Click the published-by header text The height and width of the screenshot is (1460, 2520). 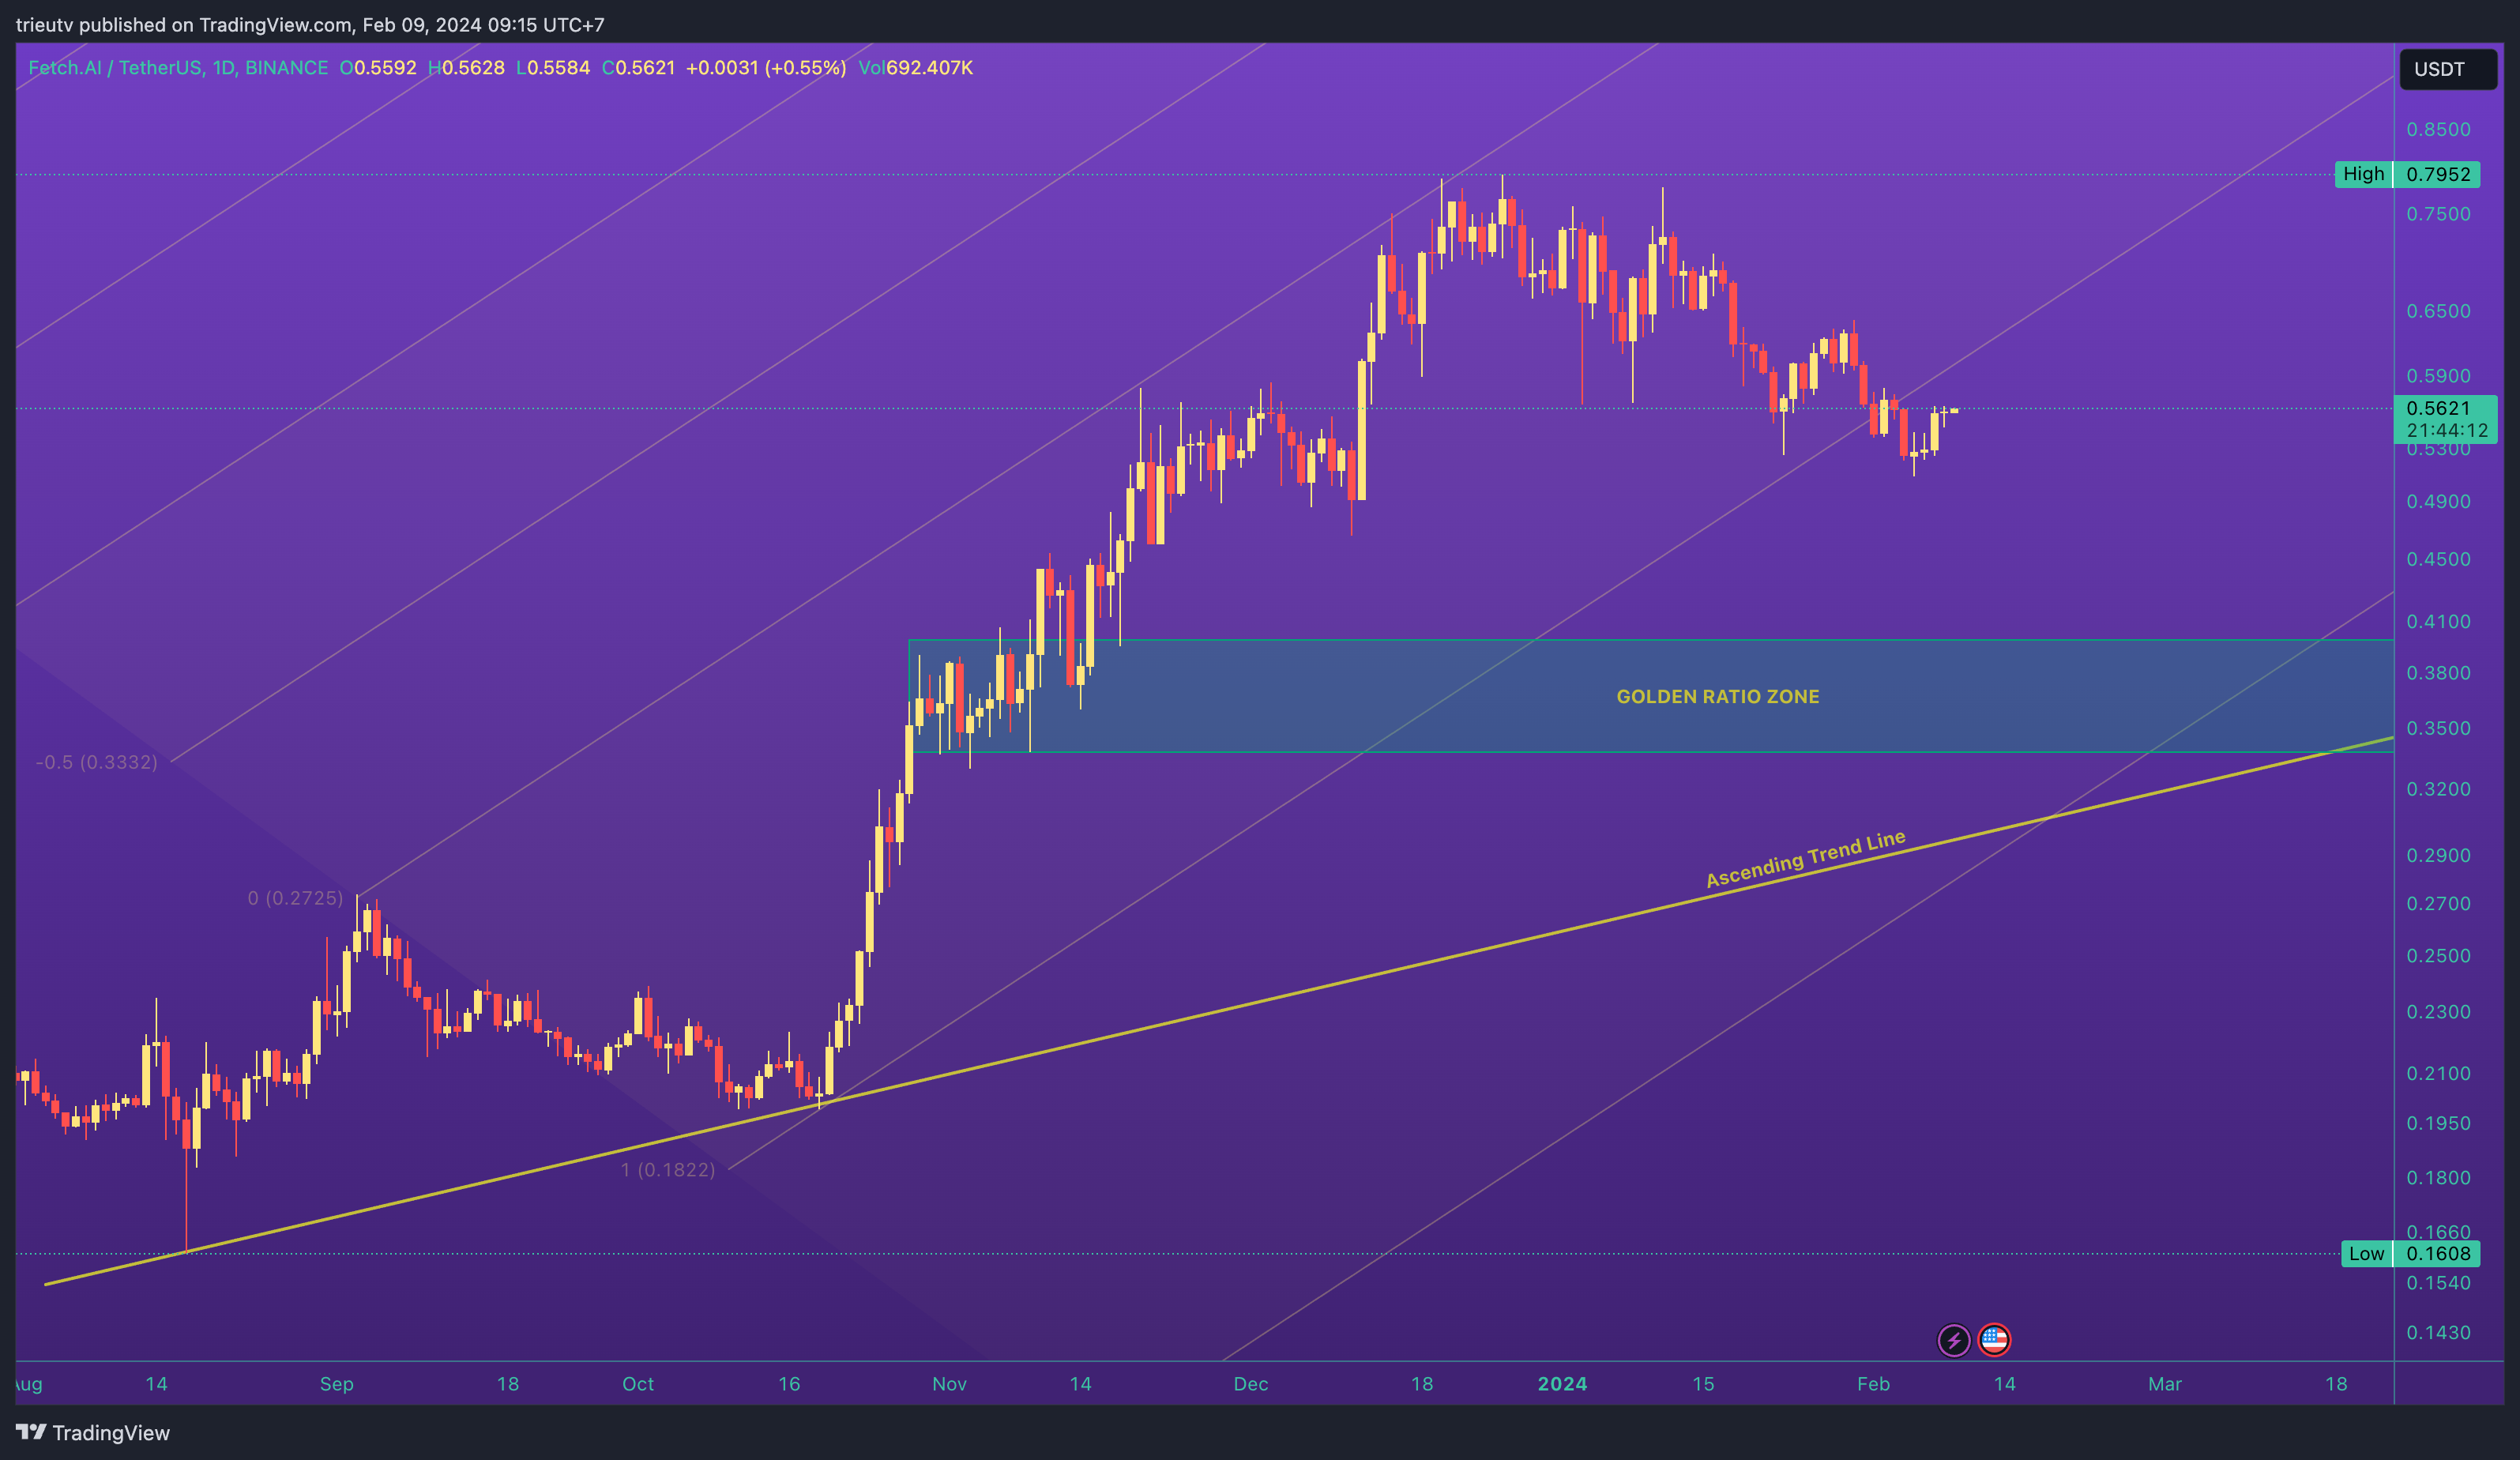click(x=310, y=24)
